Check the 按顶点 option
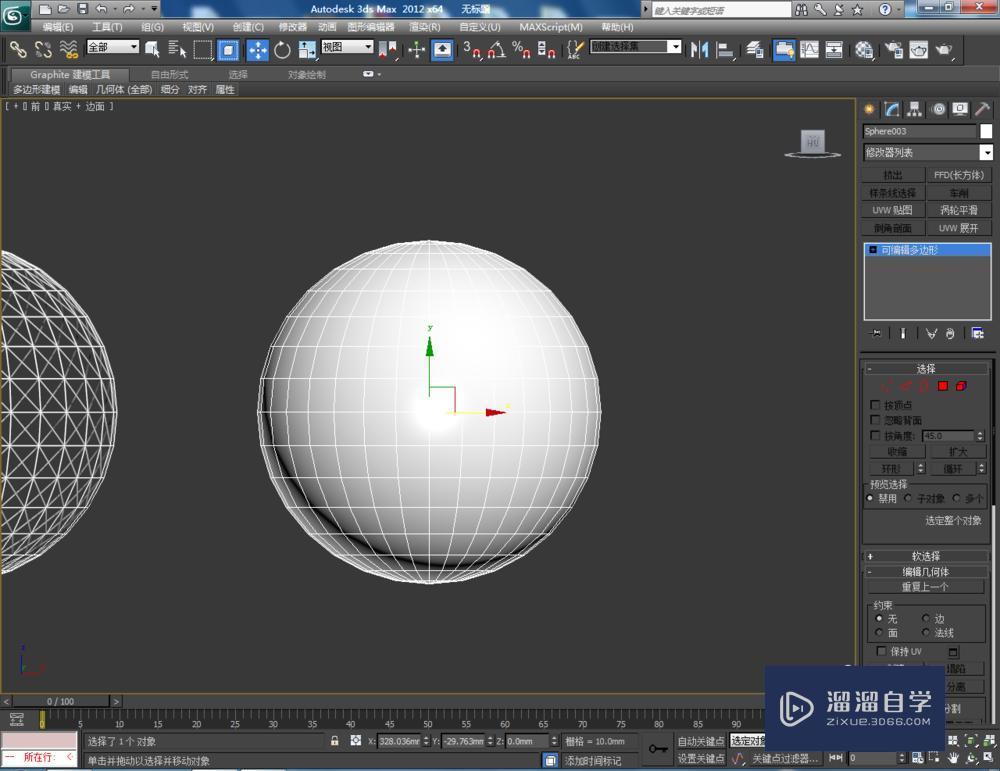Screen dimensions: 1000x771 (x=874, y=405)
